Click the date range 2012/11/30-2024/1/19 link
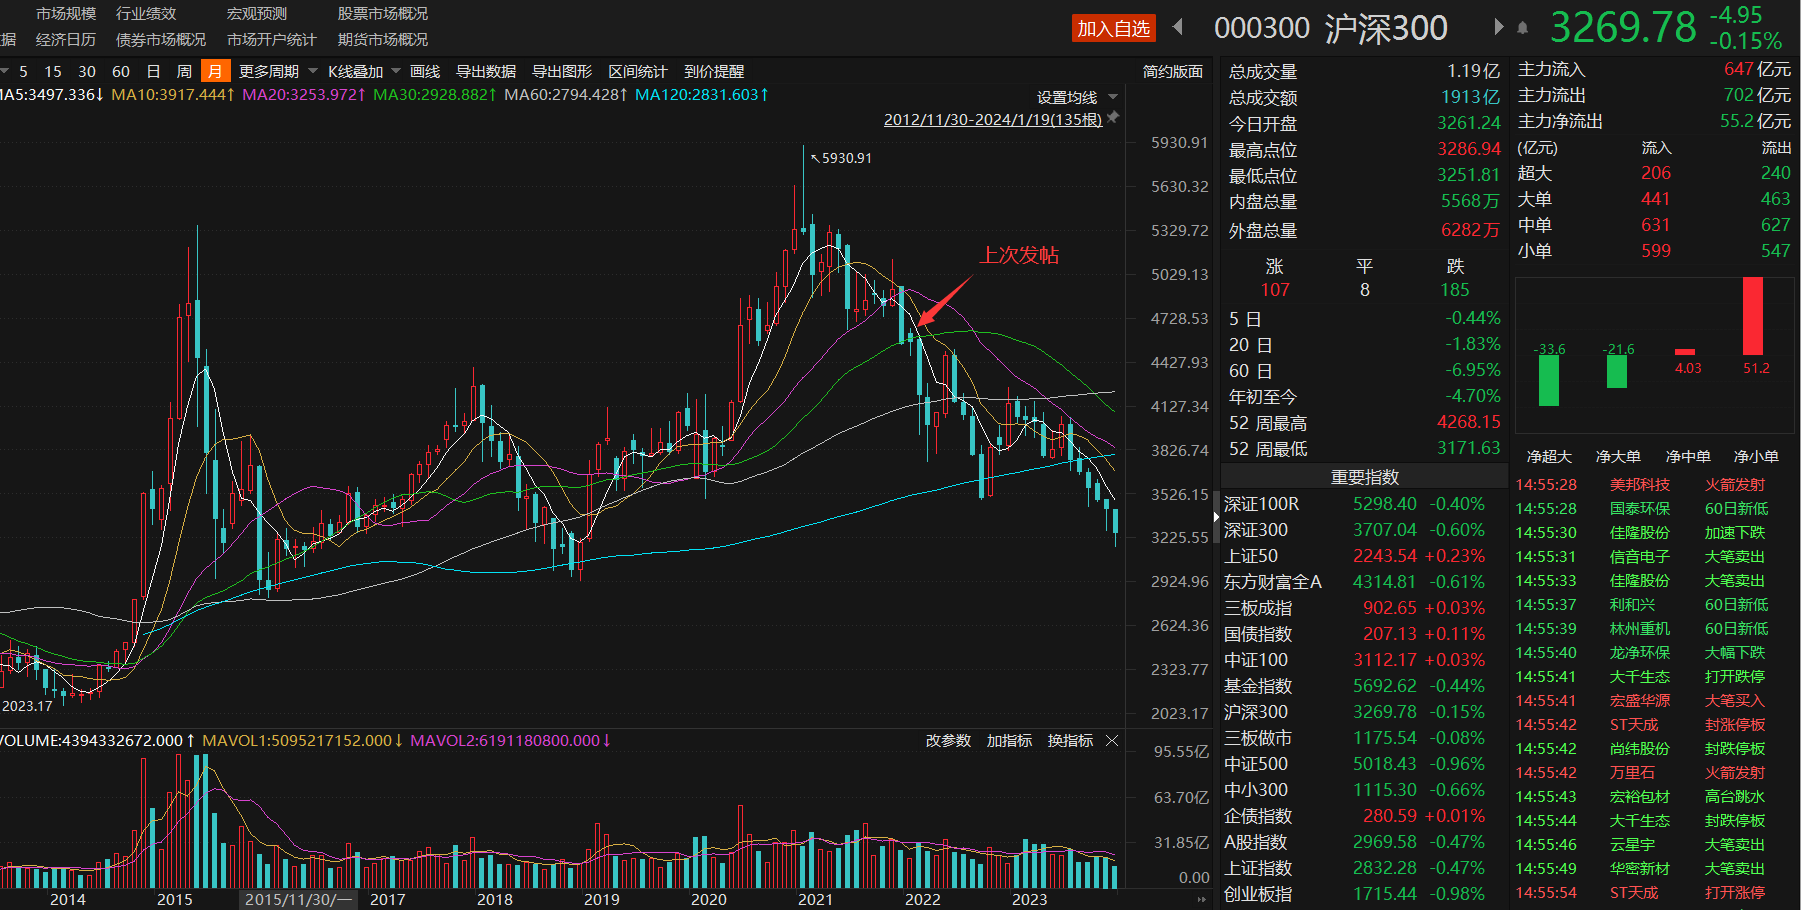 [992, 119]
